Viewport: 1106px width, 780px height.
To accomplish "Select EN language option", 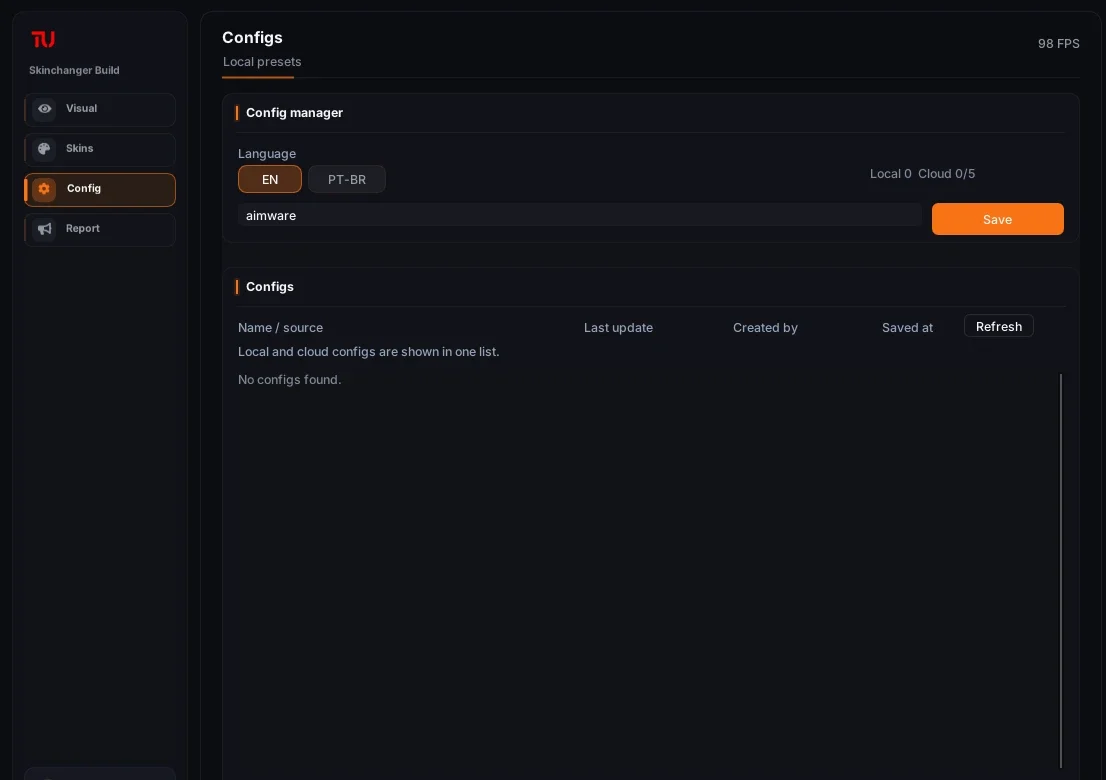I will click(x=269, y=179).
